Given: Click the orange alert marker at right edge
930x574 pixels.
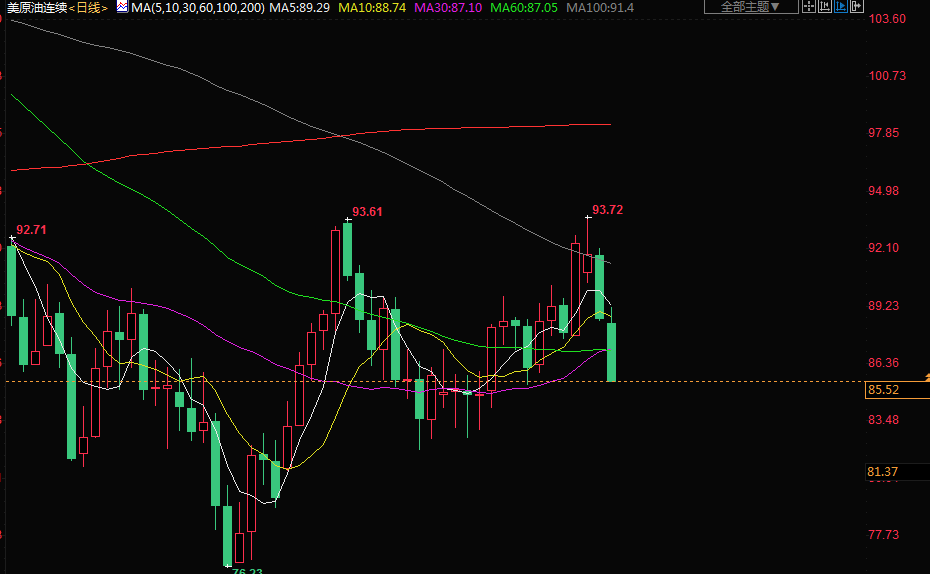Looking at the screenshot, I should click(926, 376).
